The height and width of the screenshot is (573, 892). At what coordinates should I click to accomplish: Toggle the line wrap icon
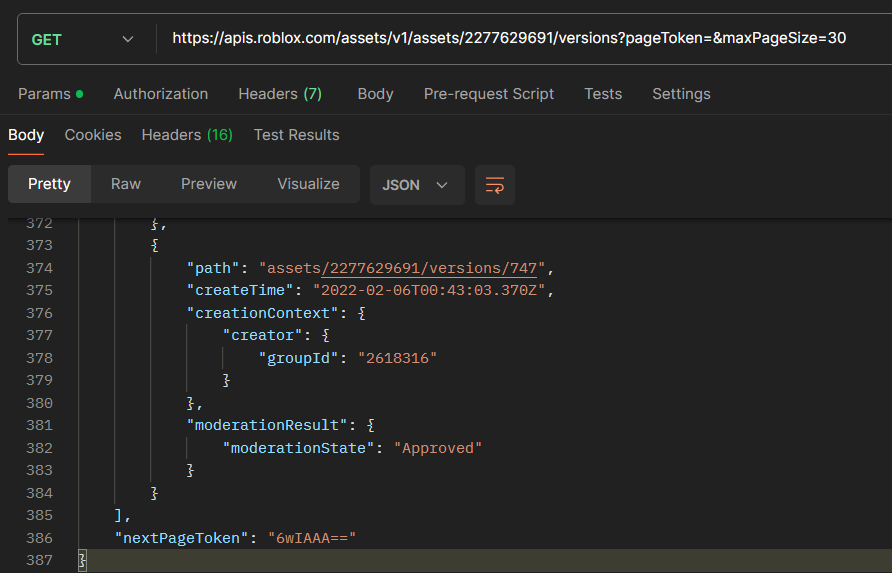[495, 185]
